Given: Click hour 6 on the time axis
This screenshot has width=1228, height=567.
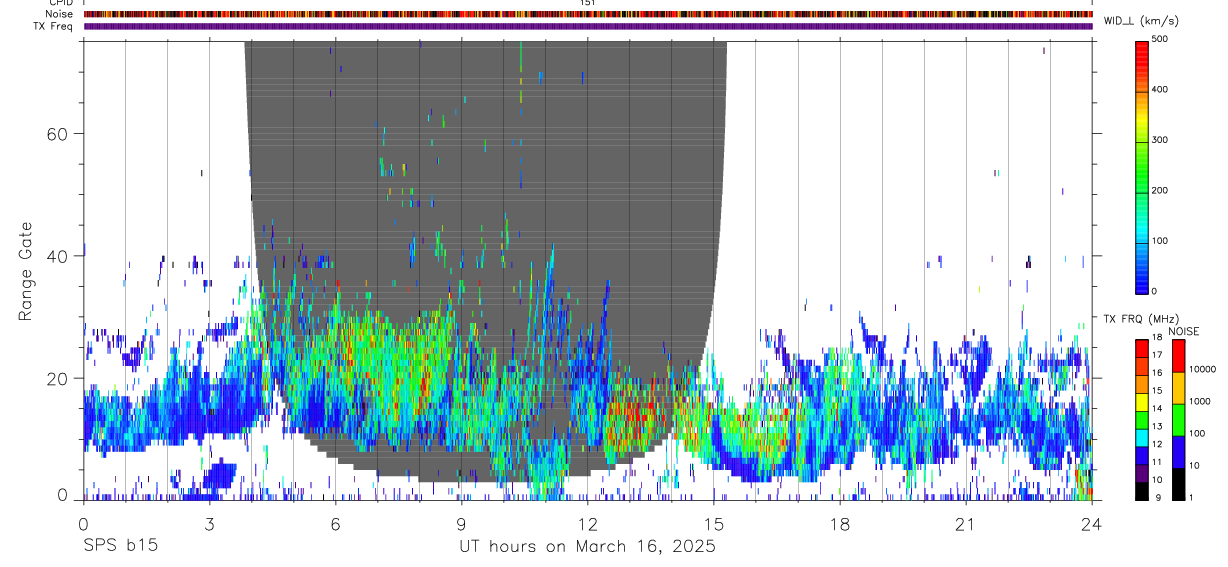Looking at the screenshot, I should [335, 524].
